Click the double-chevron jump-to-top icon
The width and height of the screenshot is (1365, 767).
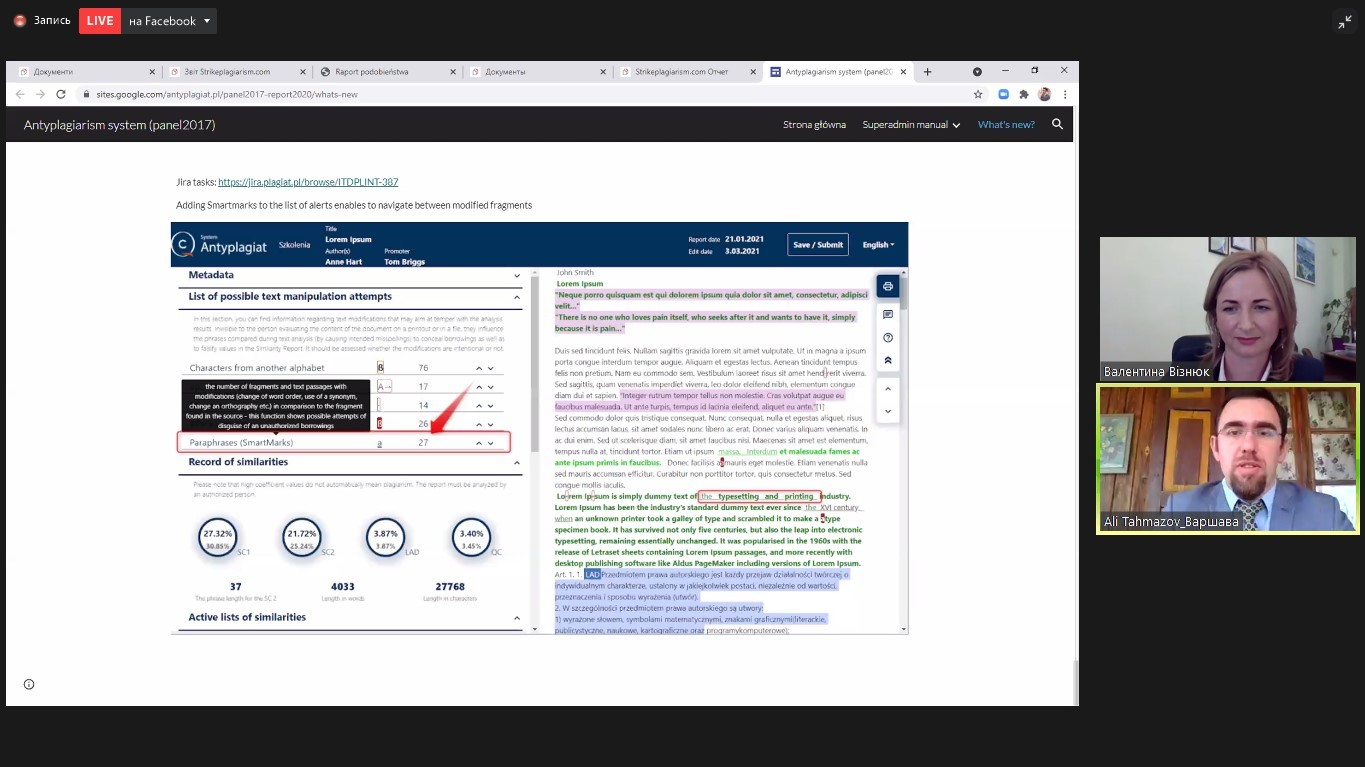click(887, 361)
